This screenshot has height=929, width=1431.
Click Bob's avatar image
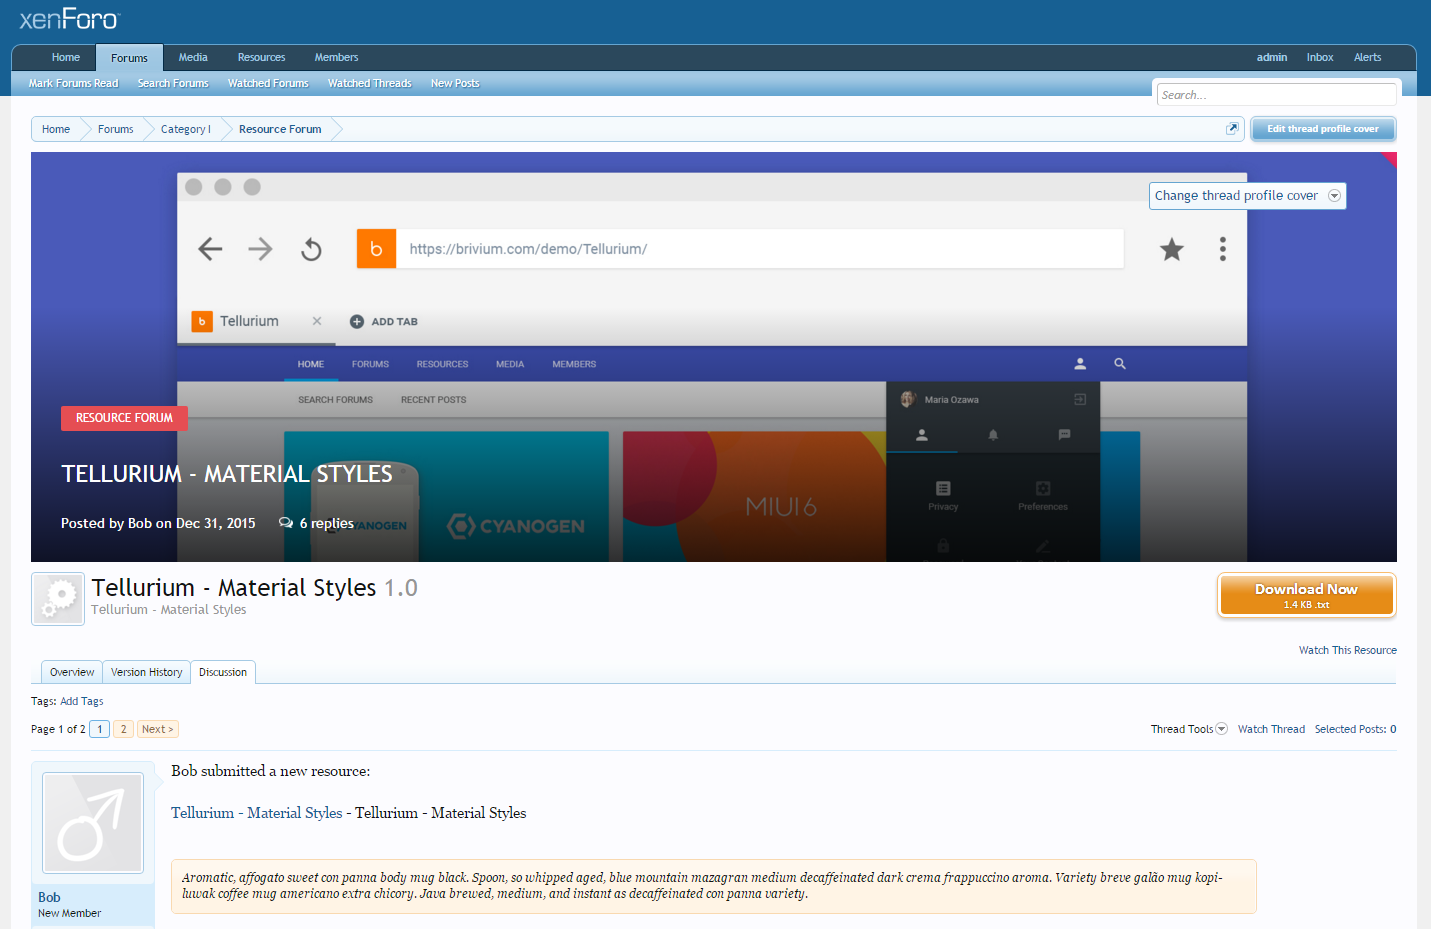point(93,823)
